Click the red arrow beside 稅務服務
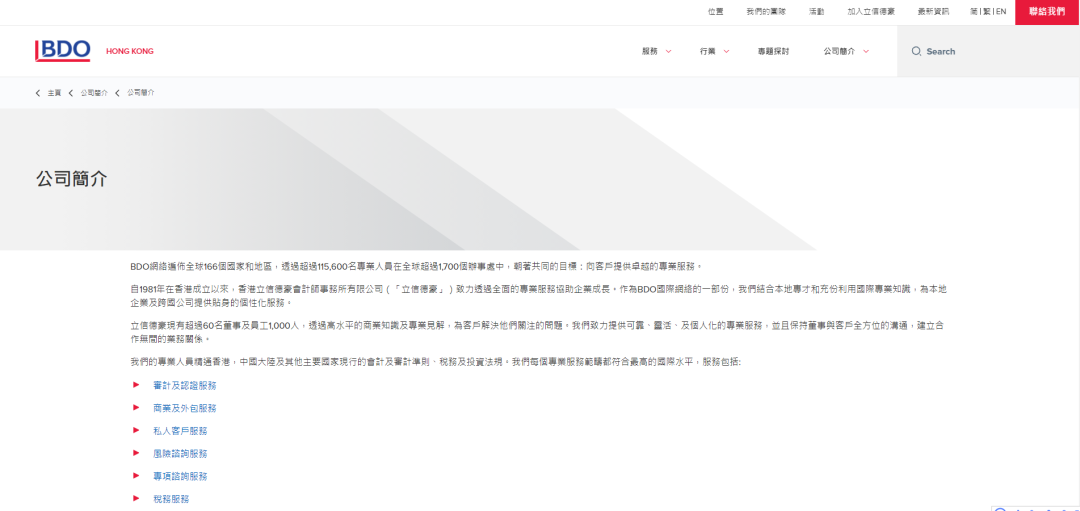 [136, 498]
